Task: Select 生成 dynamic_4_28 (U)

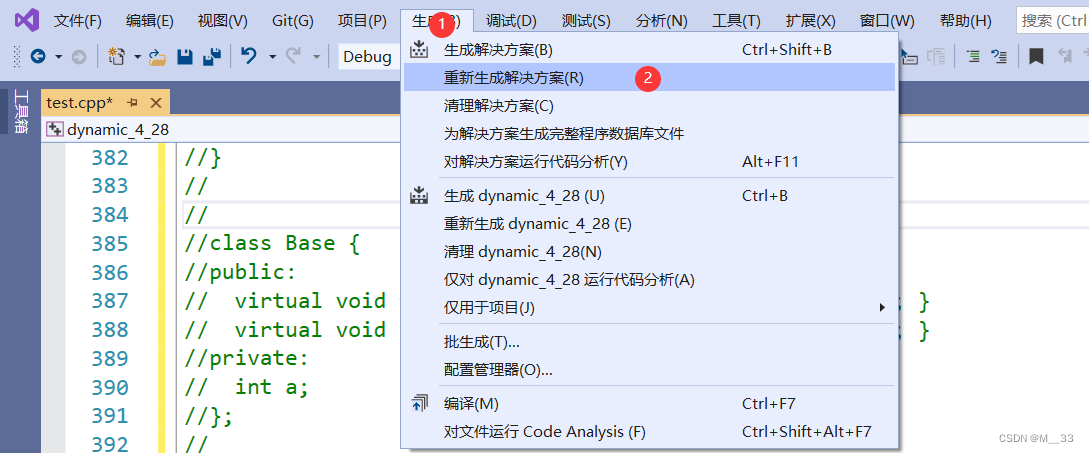Action: point(649,196)
